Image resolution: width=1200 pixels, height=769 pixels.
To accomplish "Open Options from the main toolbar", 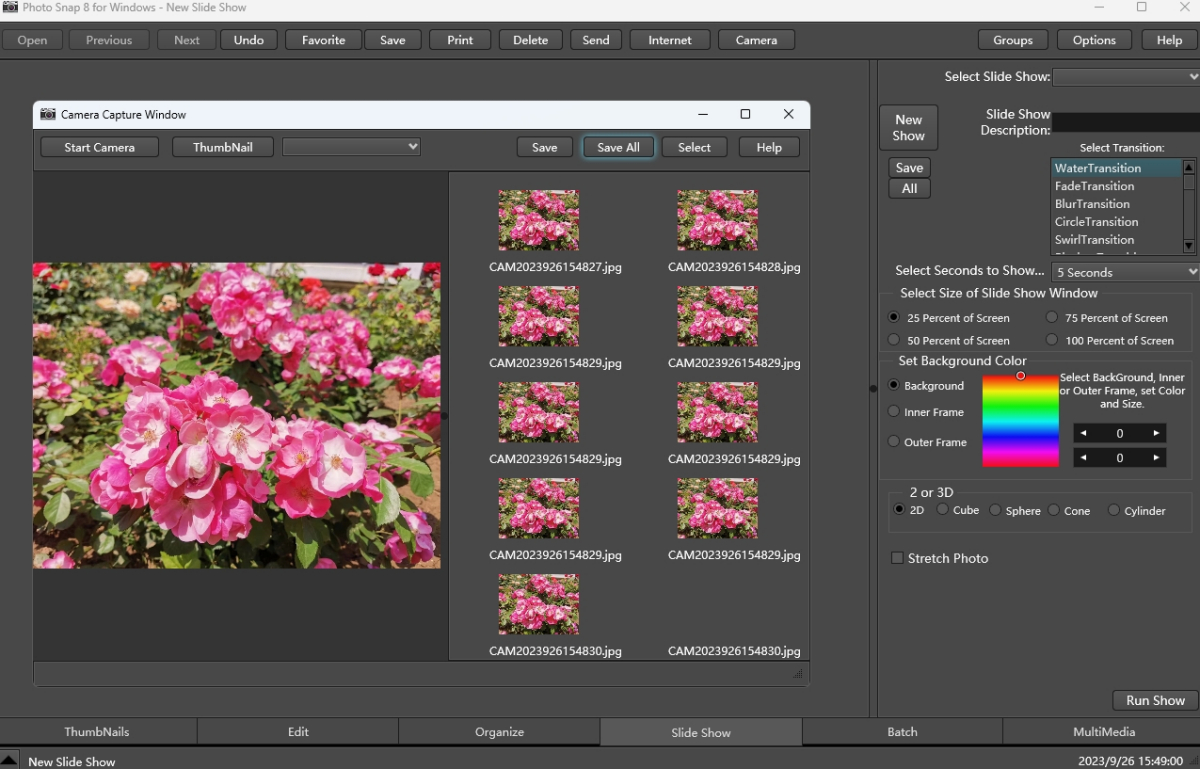I will (x=1094, y=40).
